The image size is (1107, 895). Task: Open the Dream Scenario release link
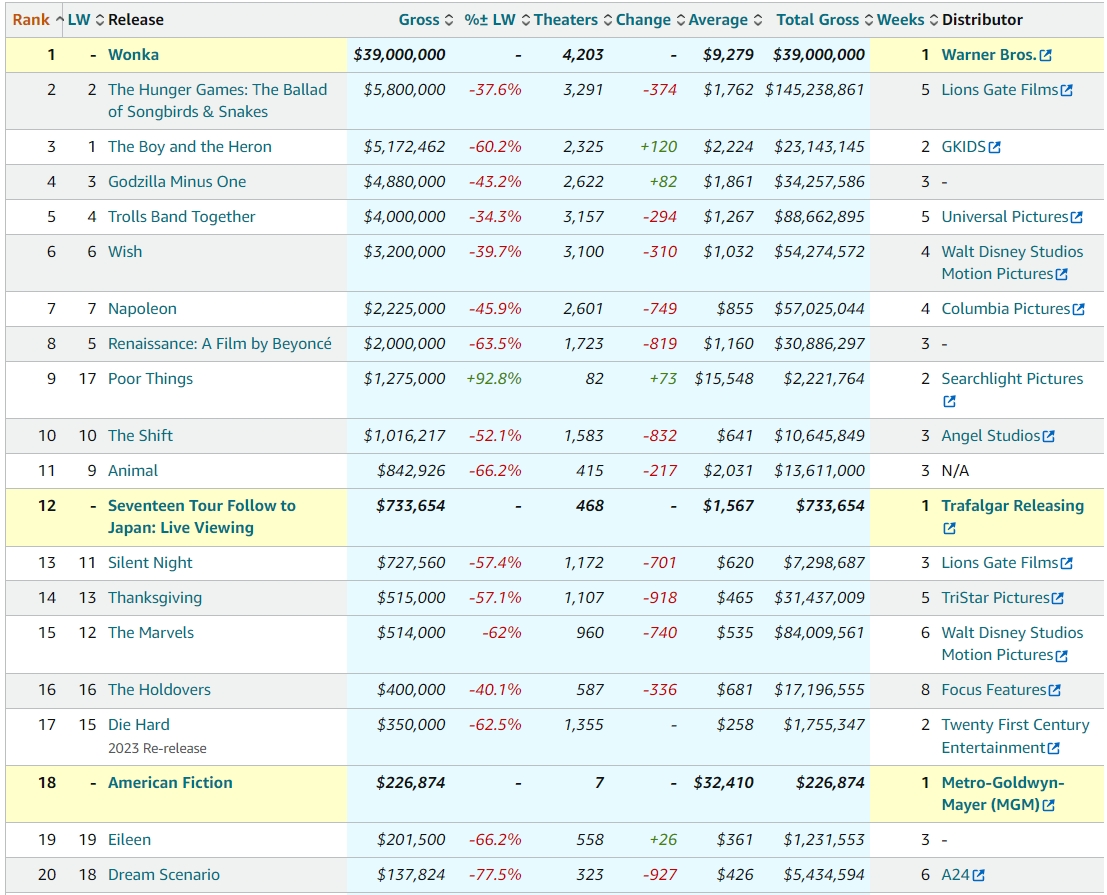[x=164, y=875]
